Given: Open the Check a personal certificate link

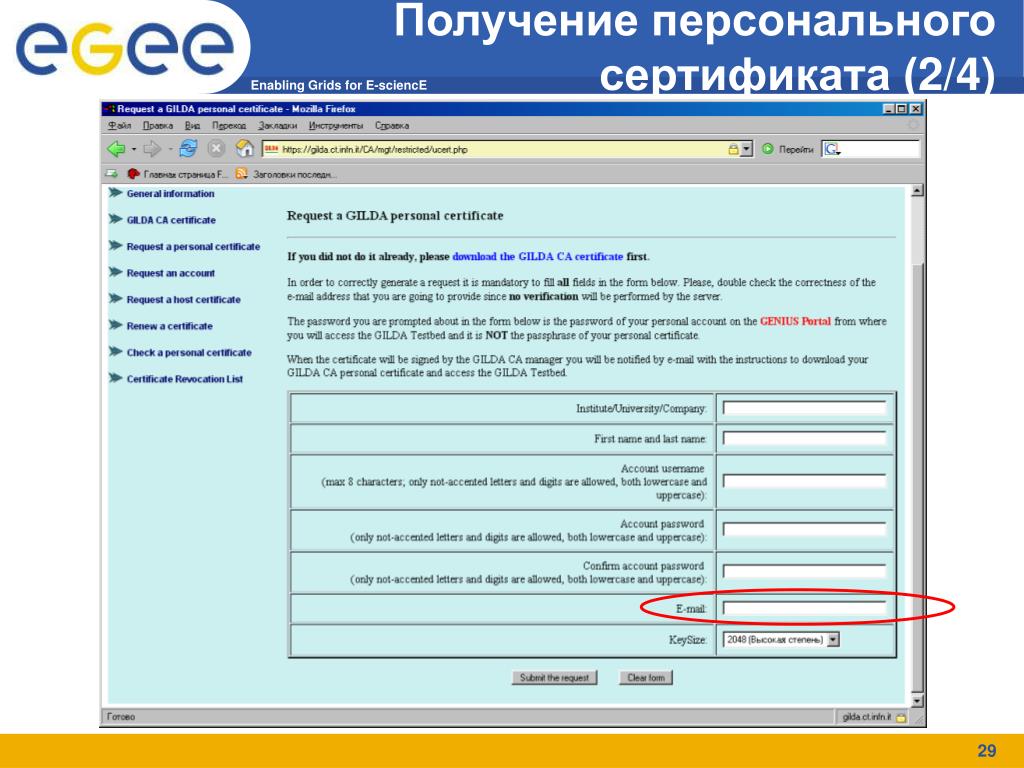Looking at the screenshot, I should click(189, 352).
